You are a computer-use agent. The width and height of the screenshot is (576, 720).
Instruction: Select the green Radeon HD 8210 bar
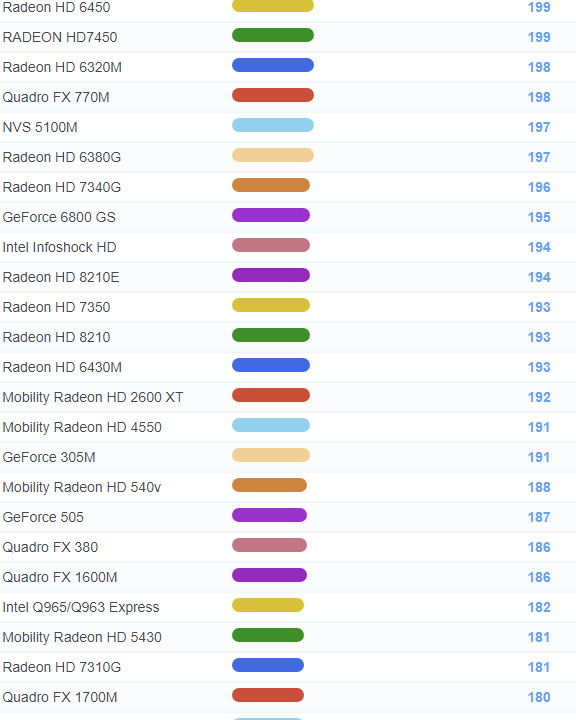click(x=271, y=335)
